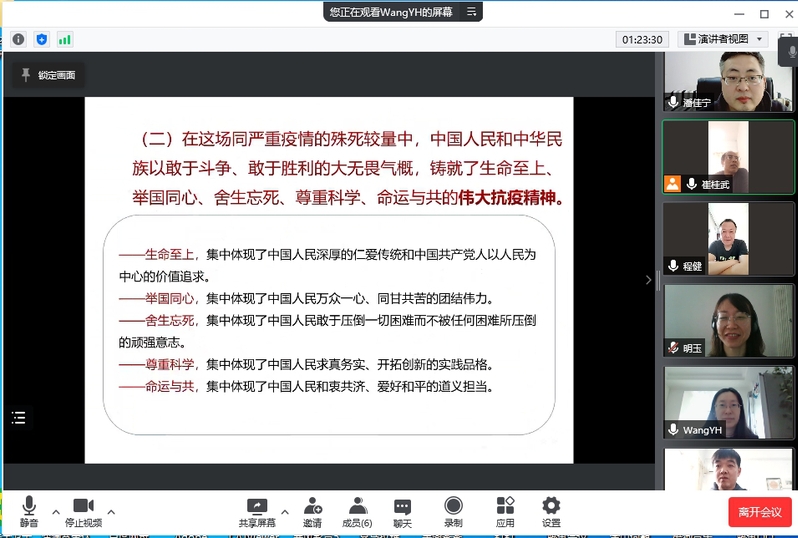
Task: Expand audio options arrow next to 静音
Action: (56, 511)
